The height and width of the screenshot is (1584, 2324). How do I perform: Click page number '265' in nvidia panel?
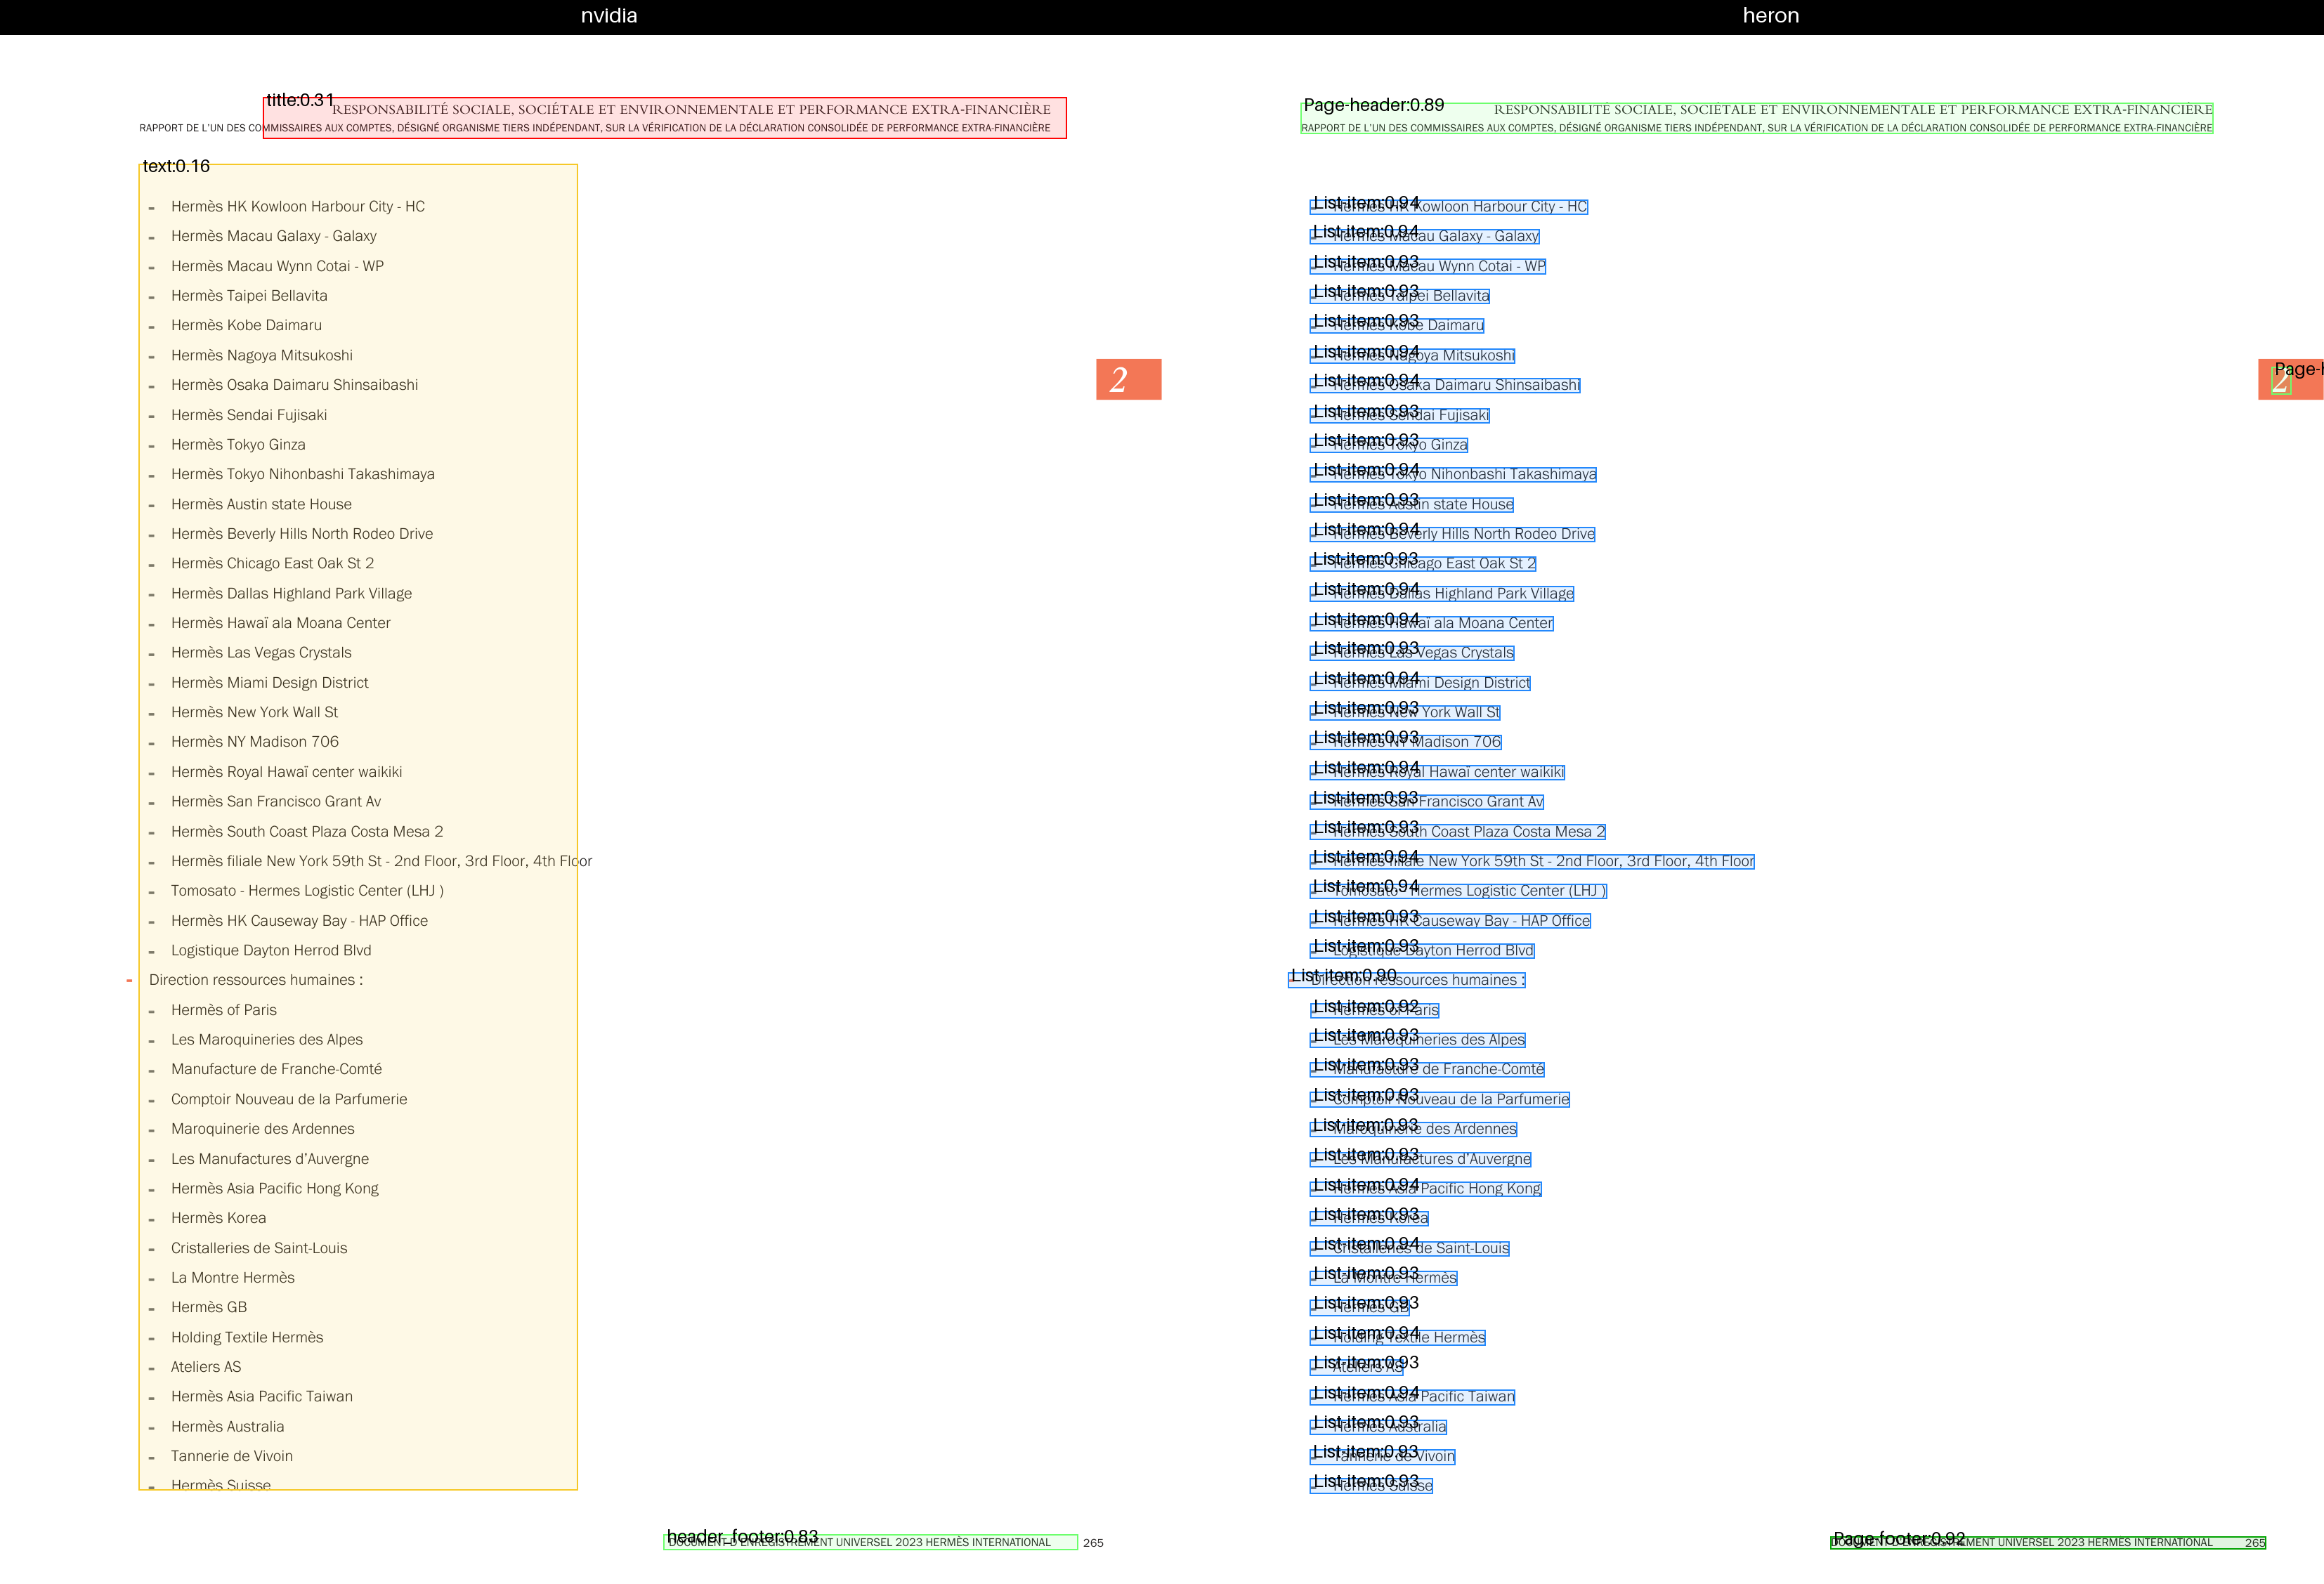[x=1093, y=1543]
